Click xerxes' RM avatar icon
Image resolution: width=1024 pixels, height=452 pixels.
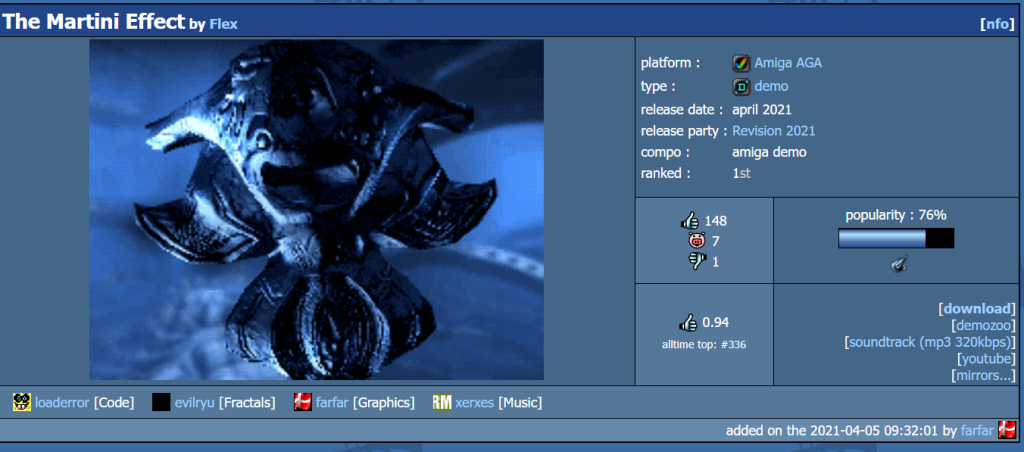click(441, 402)
